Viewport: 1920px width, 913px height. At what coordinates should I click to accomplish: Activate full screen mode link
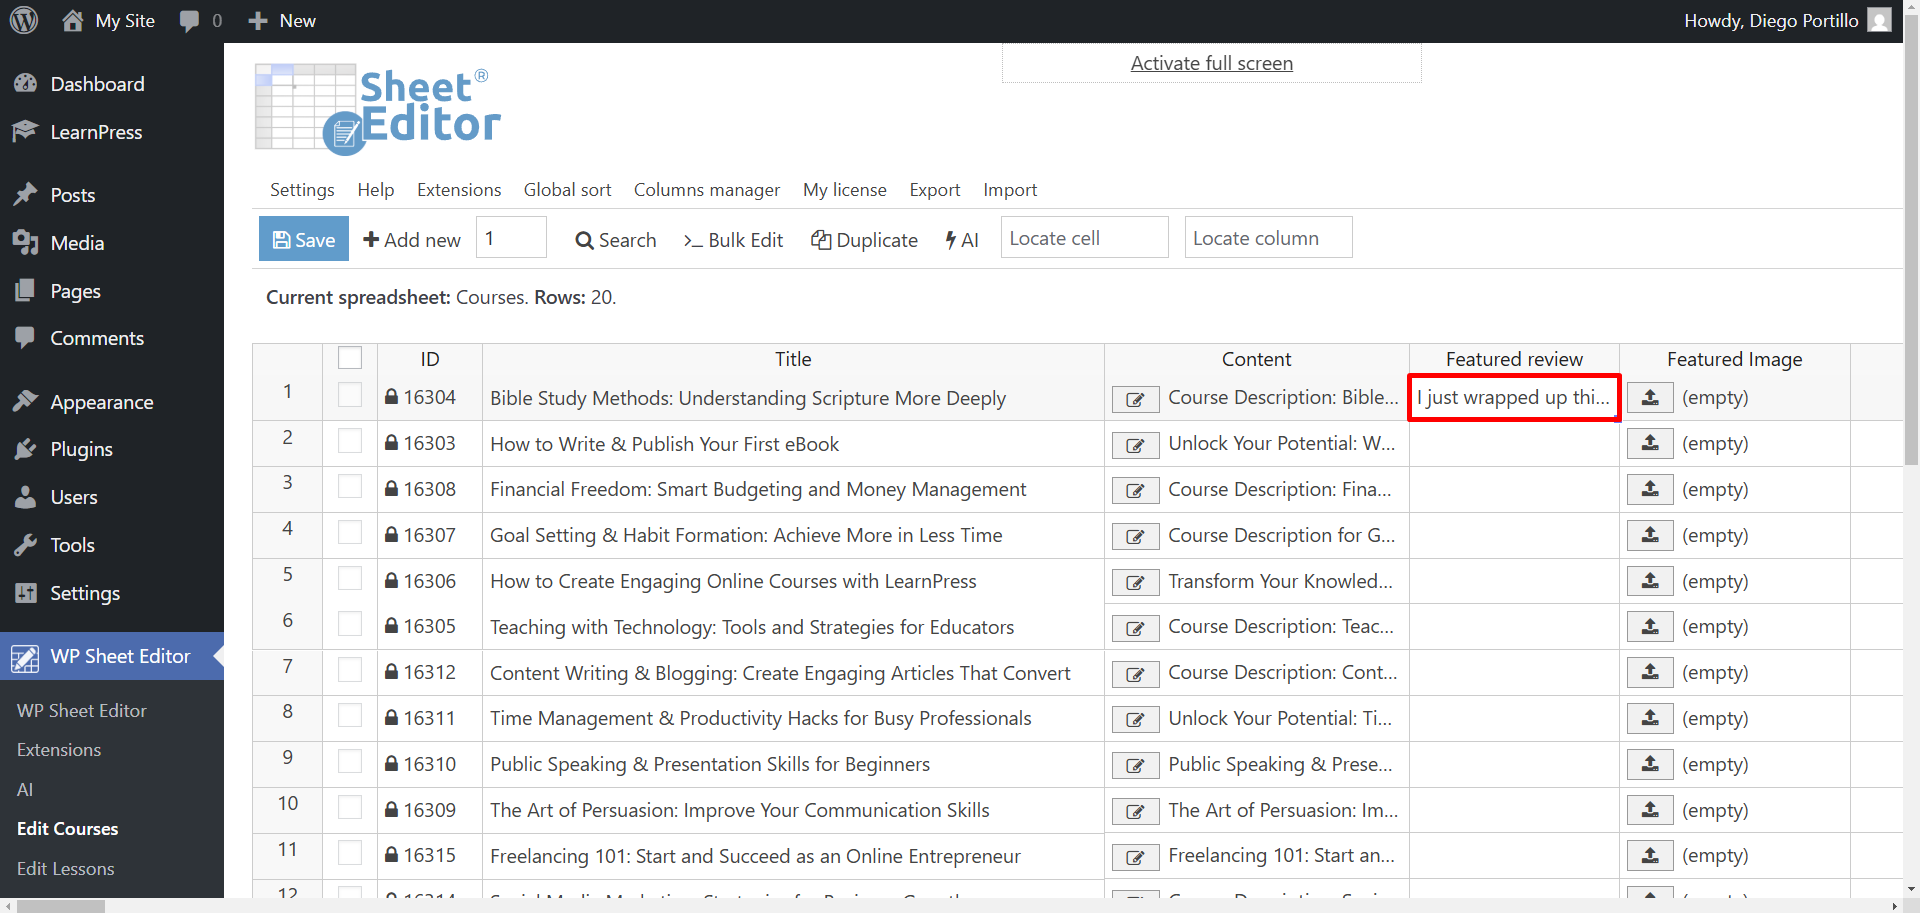coord(1211,63)
